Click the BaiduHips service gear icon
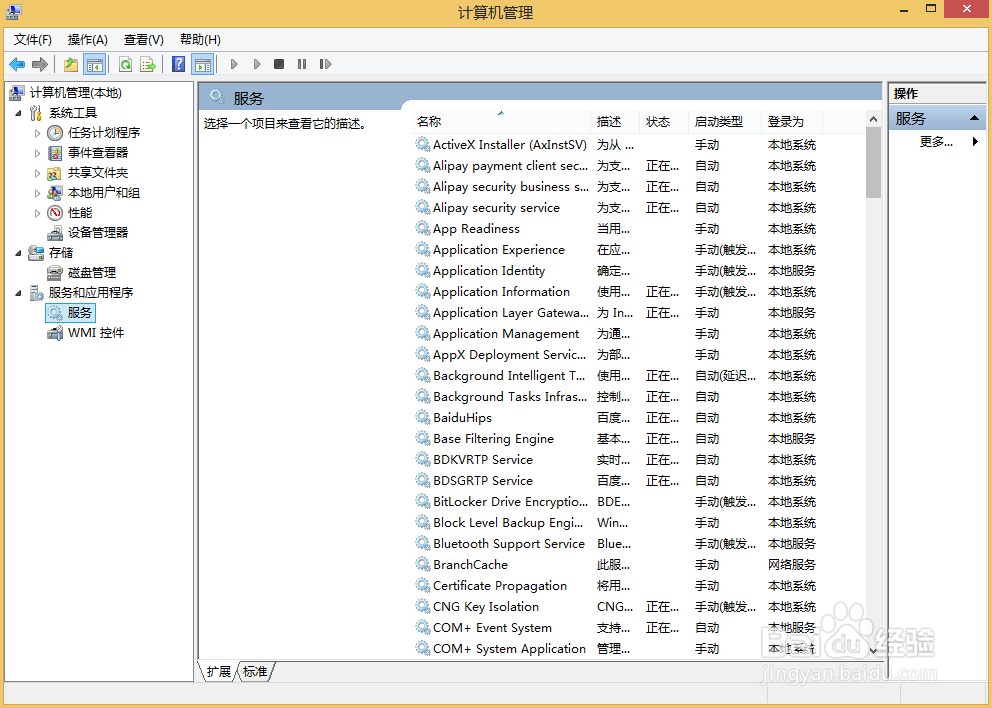The width and height of the screenshot is (992, 708). point(423,418)
